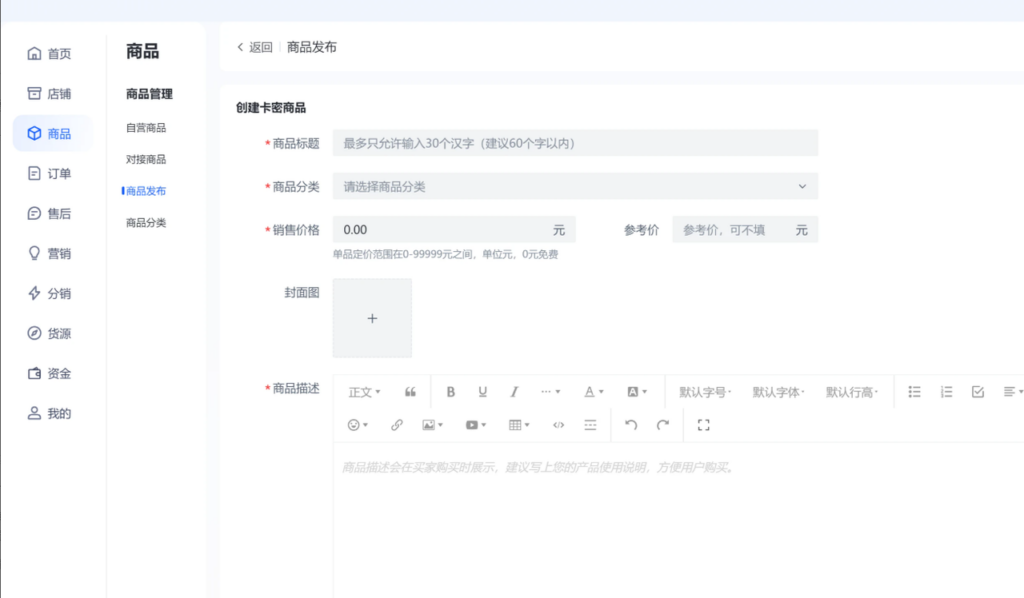
Task: Open the insert image dropdown
Action: click(432, 425)
